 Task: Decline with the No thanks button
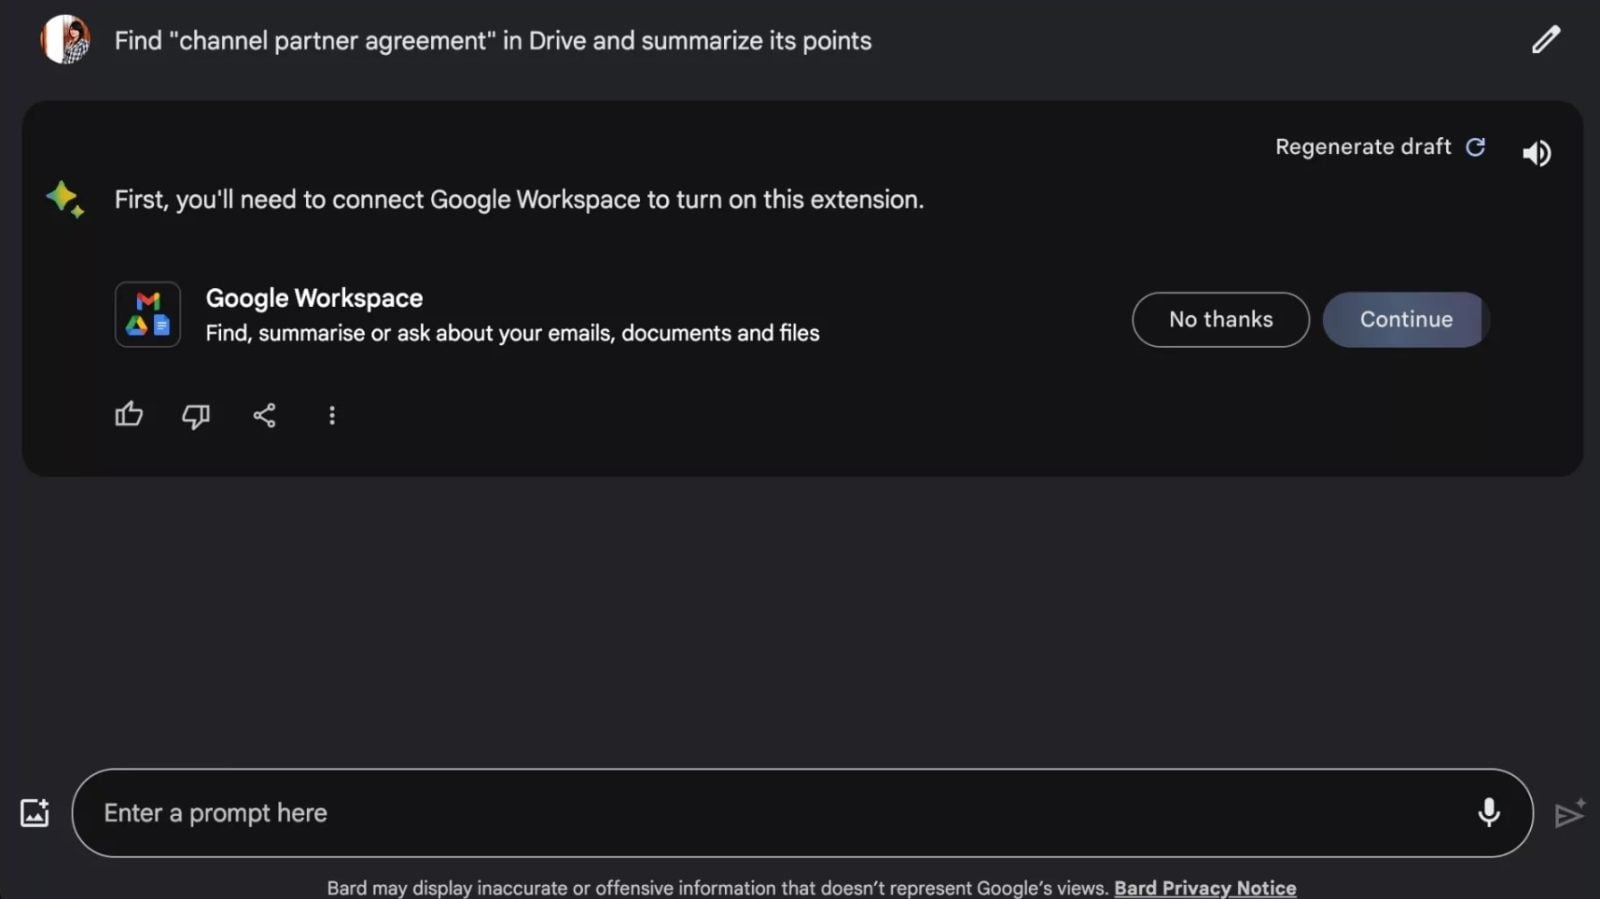coord(1220,320)
